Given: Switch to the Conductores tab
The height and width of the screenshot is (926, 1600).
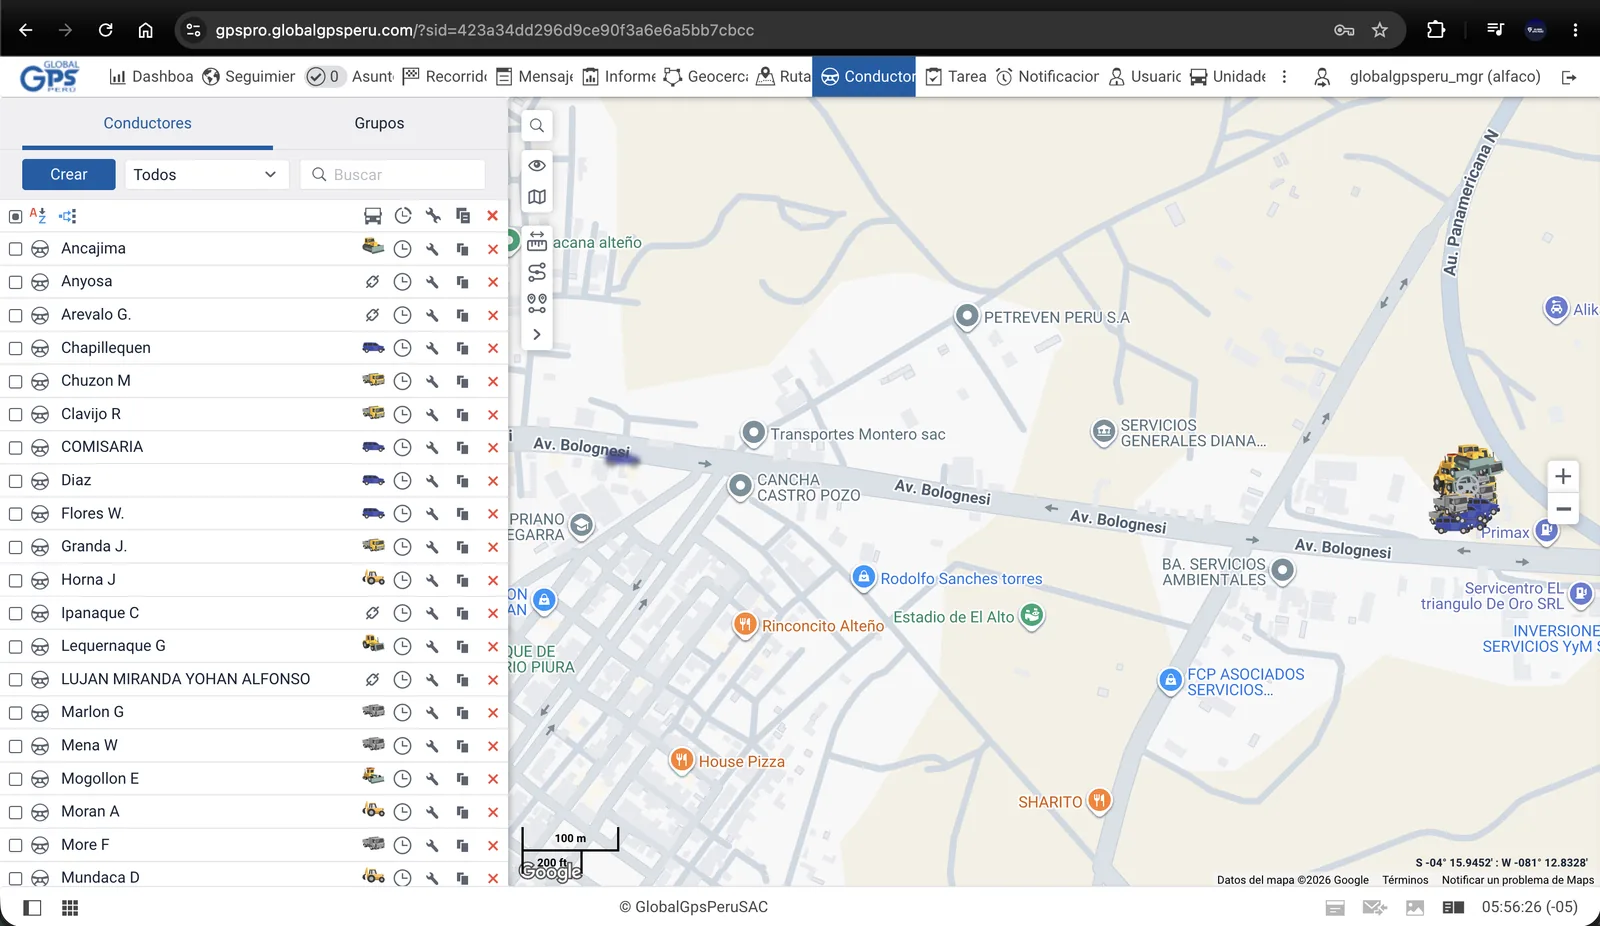Looking at the screenshot, I should tap(147, 123).
